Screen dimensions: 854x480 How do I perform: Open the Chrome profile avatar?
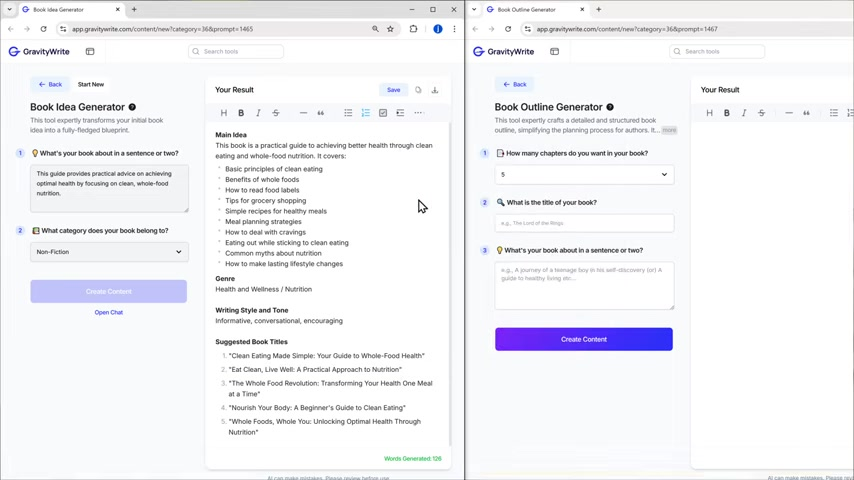[x=438, y=29]
